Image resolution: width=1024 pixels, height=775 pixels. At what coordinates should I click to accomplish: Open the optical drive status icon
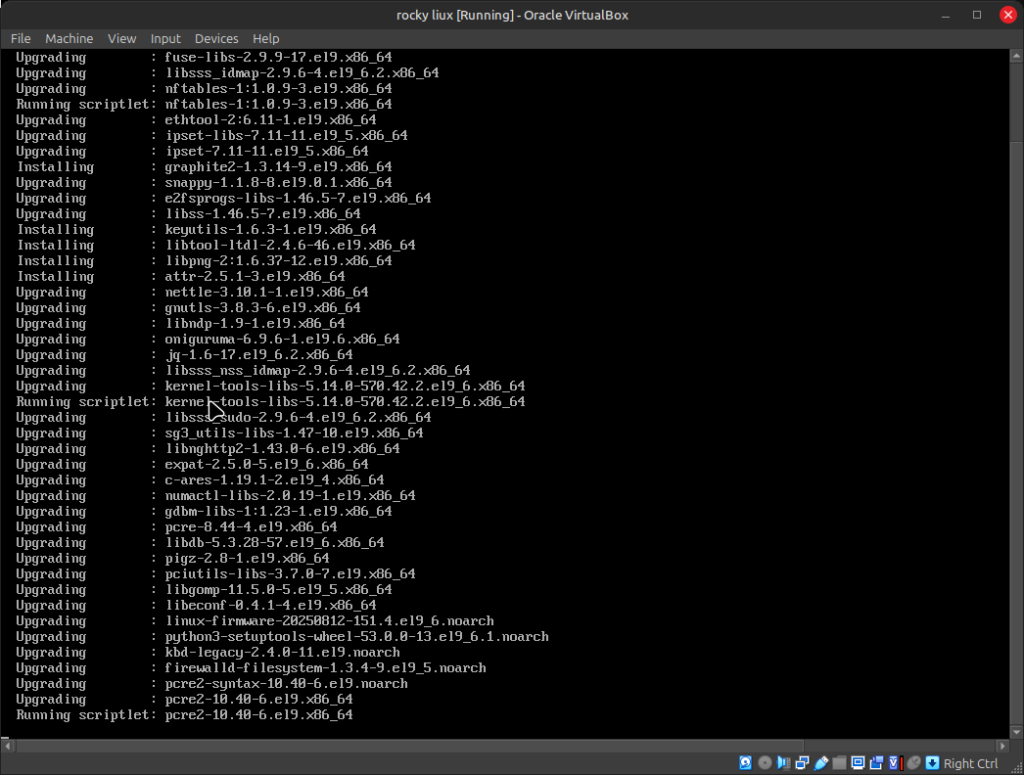coord(765,763)
